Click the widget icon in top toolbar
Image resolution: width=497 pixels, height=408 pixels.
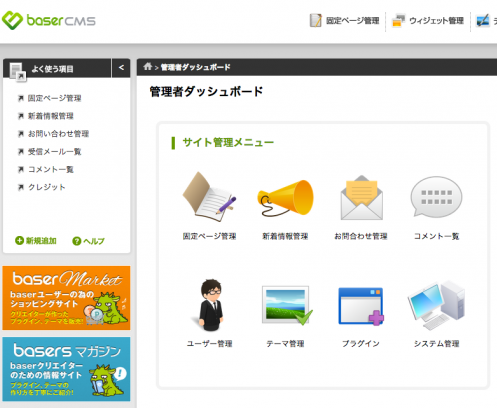point(398,21)
